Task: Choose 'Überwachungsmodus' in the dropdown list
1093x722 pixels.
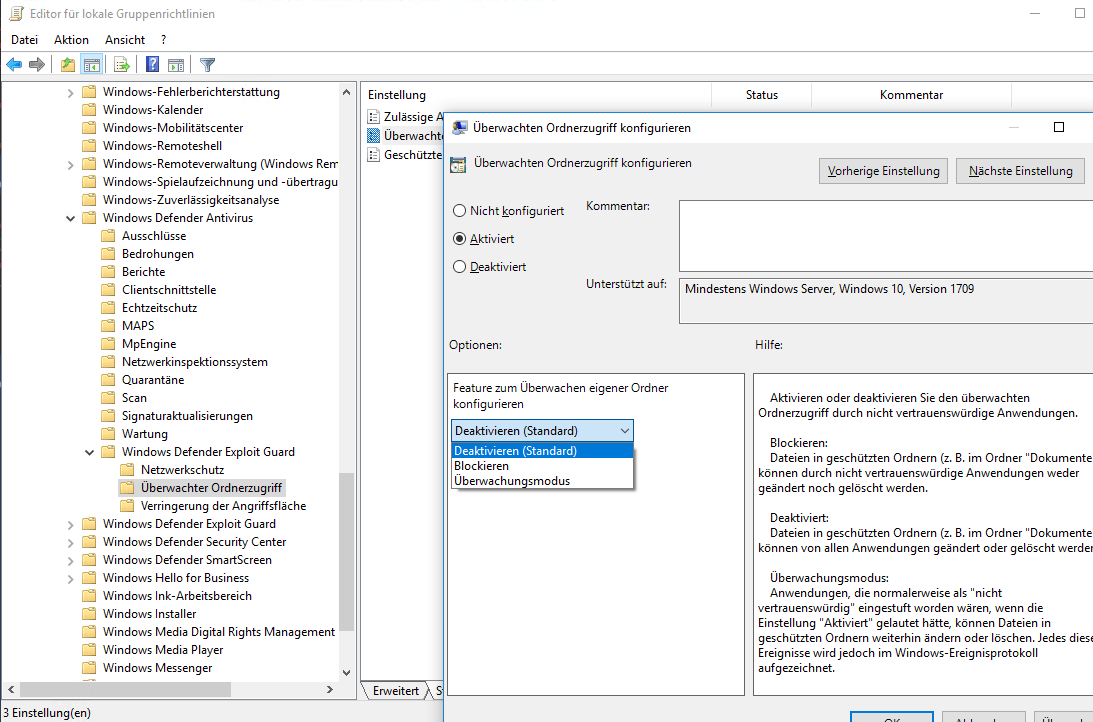Action: point(542,481)
